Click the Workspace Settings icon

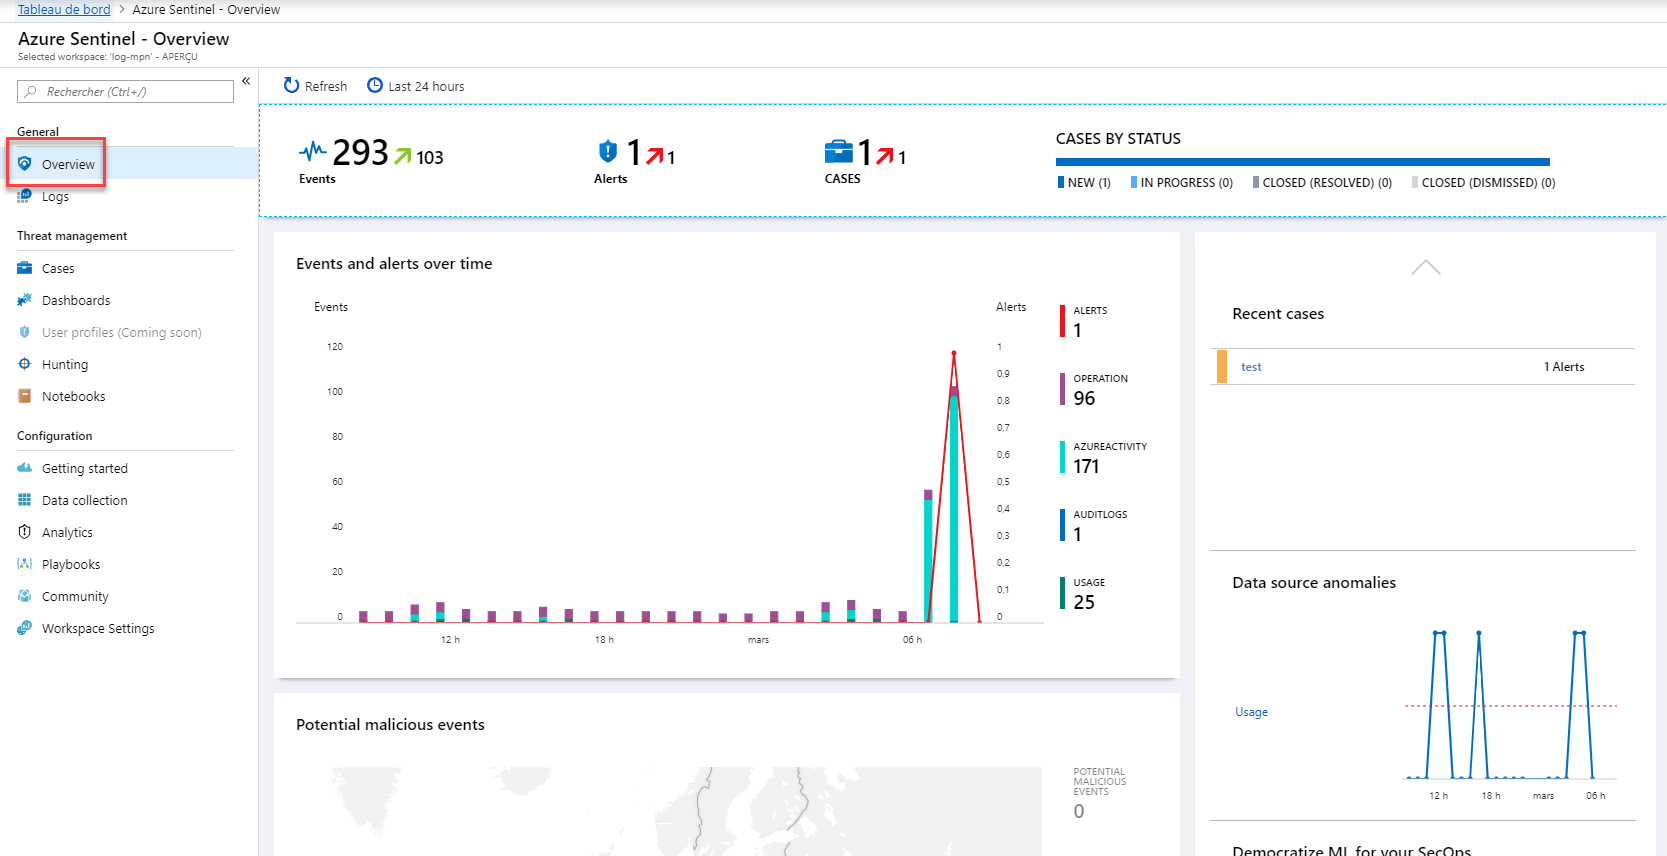tap(25, 628)
